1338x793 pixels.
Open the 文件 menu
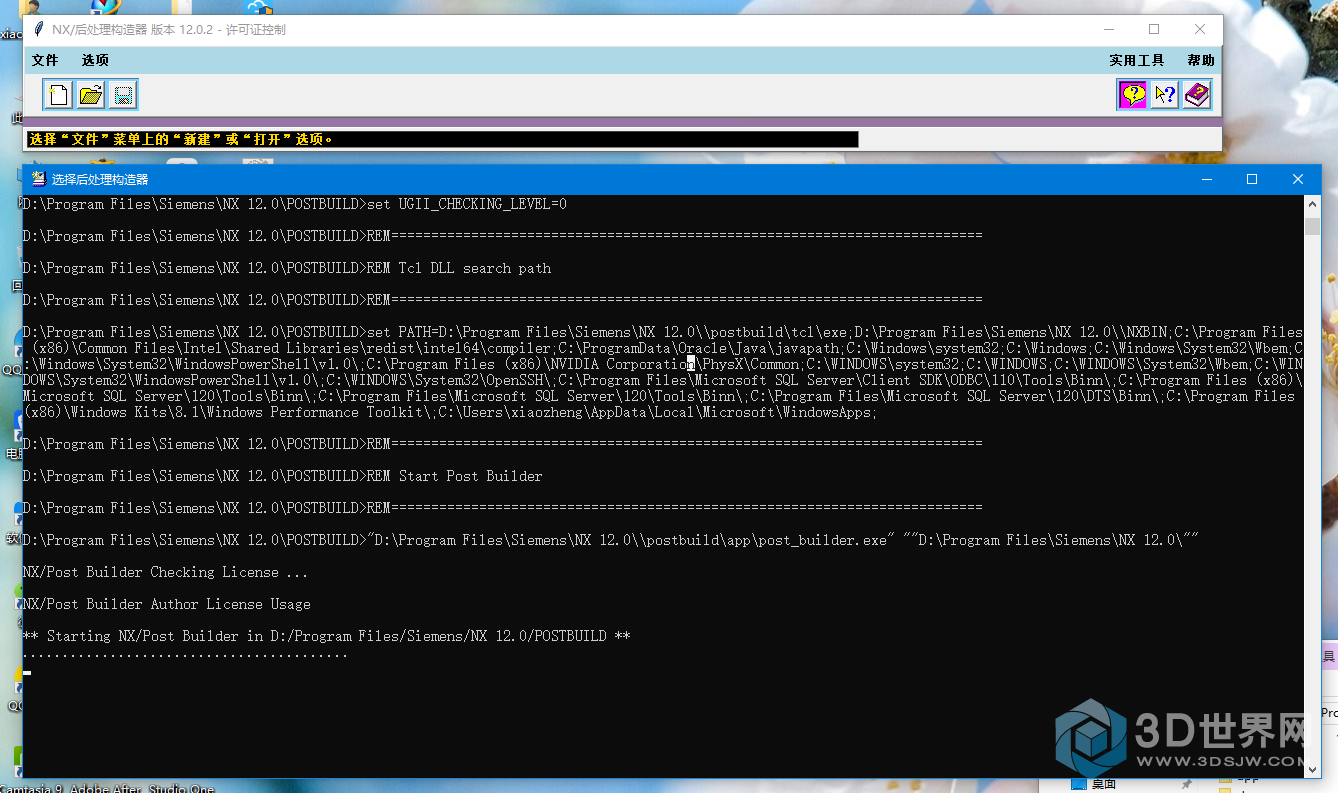(x=45, y=60)
